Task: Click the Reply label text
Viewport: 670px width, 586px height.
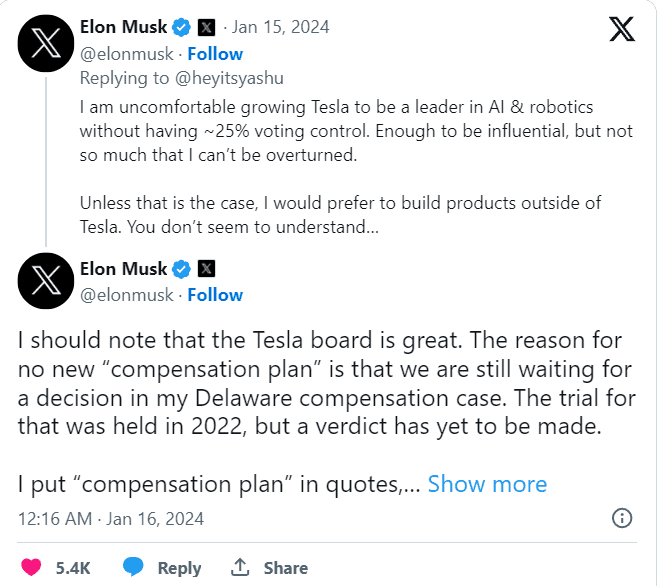Action: pyautogui.click(x=179, y=567)
